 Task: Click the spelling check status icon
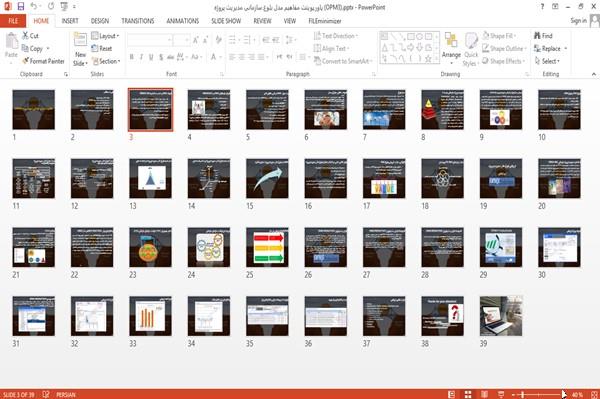tap(46, 394)
